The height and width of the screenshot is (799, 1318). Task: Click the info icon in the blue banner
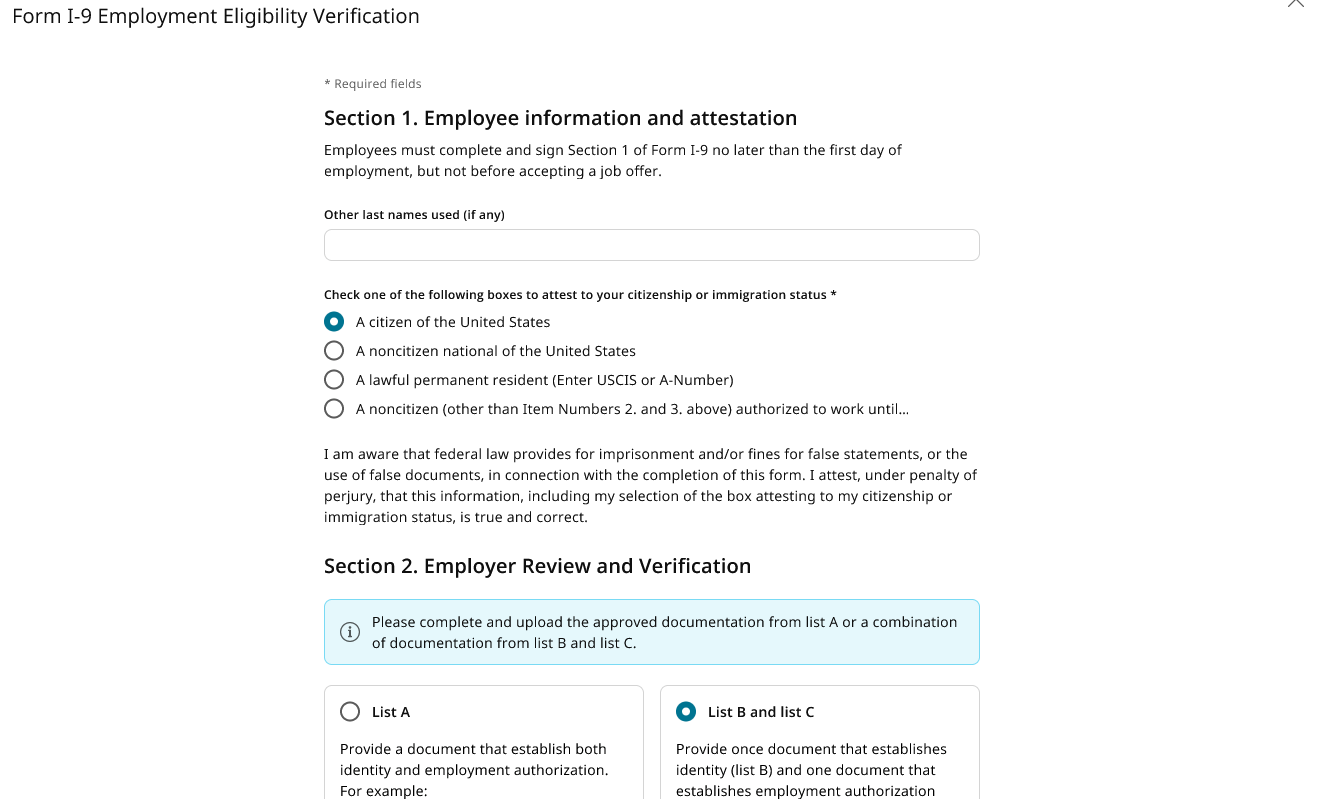coord(350,632)
